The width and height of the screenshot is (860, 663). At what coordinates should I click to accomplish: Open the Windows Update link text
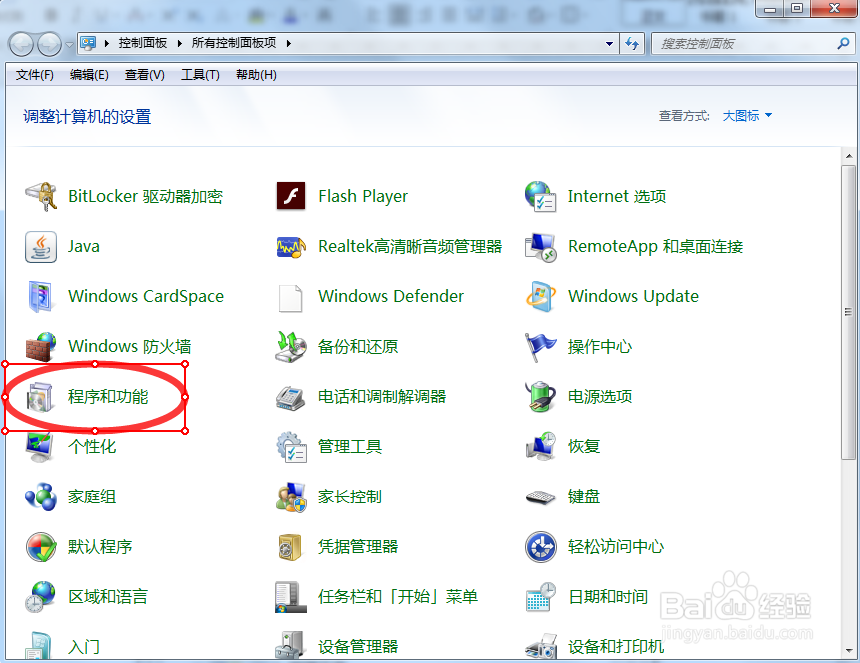tap(633, 296)
